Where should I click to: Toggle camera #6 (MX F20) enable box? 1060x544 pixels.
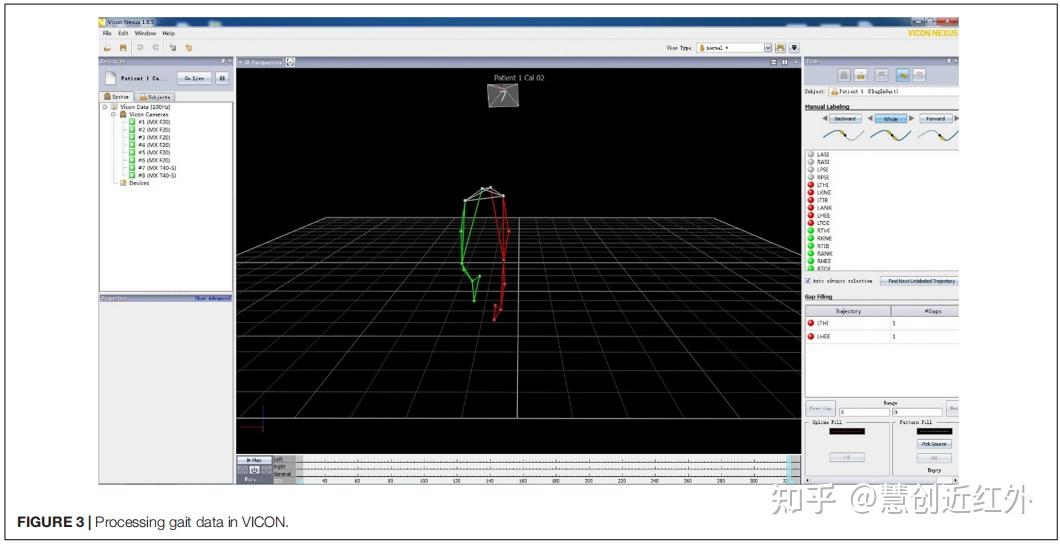point(132,160)
